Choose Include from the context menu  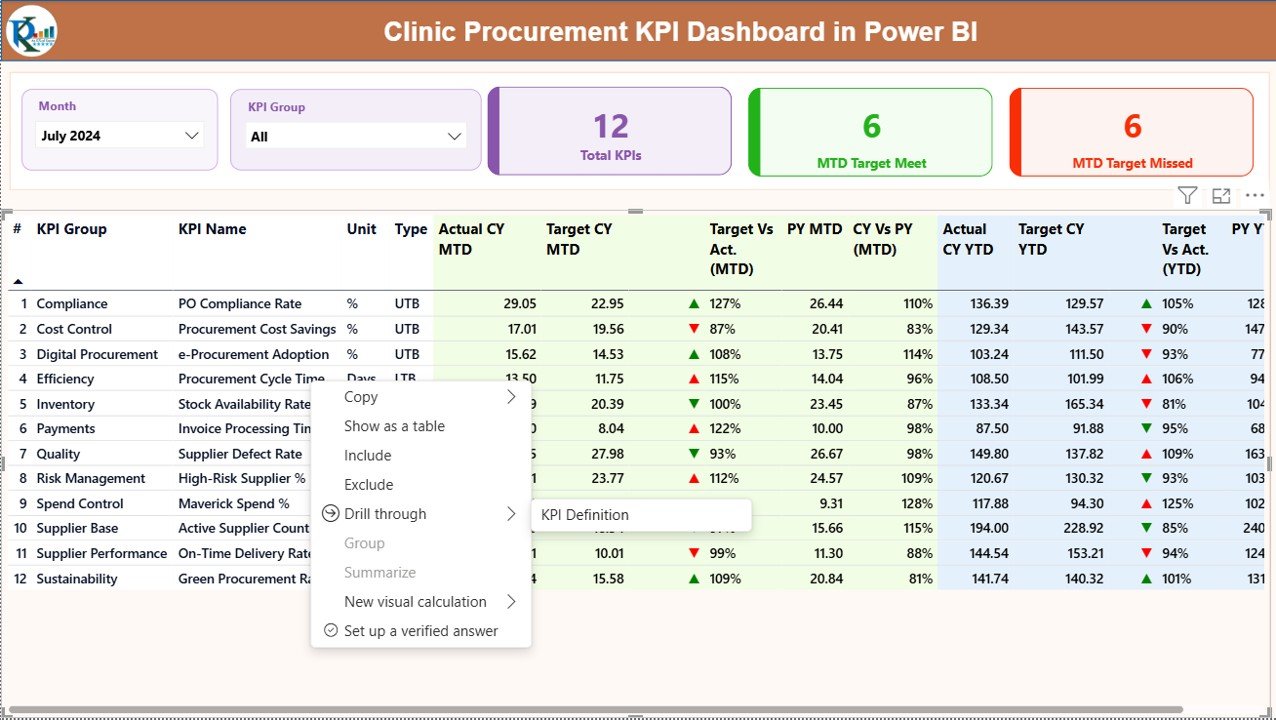pos(367,455)
